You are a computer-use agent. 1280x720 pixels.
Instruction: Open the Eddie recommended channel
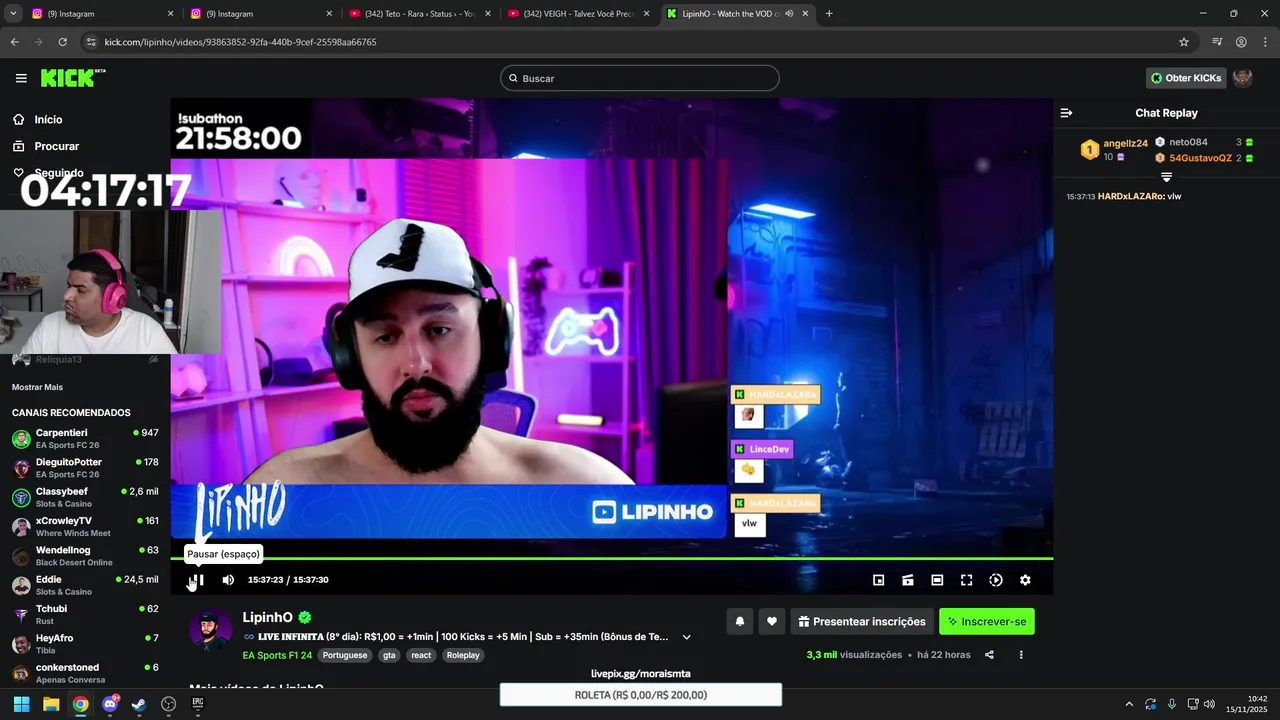pos(85,585)
